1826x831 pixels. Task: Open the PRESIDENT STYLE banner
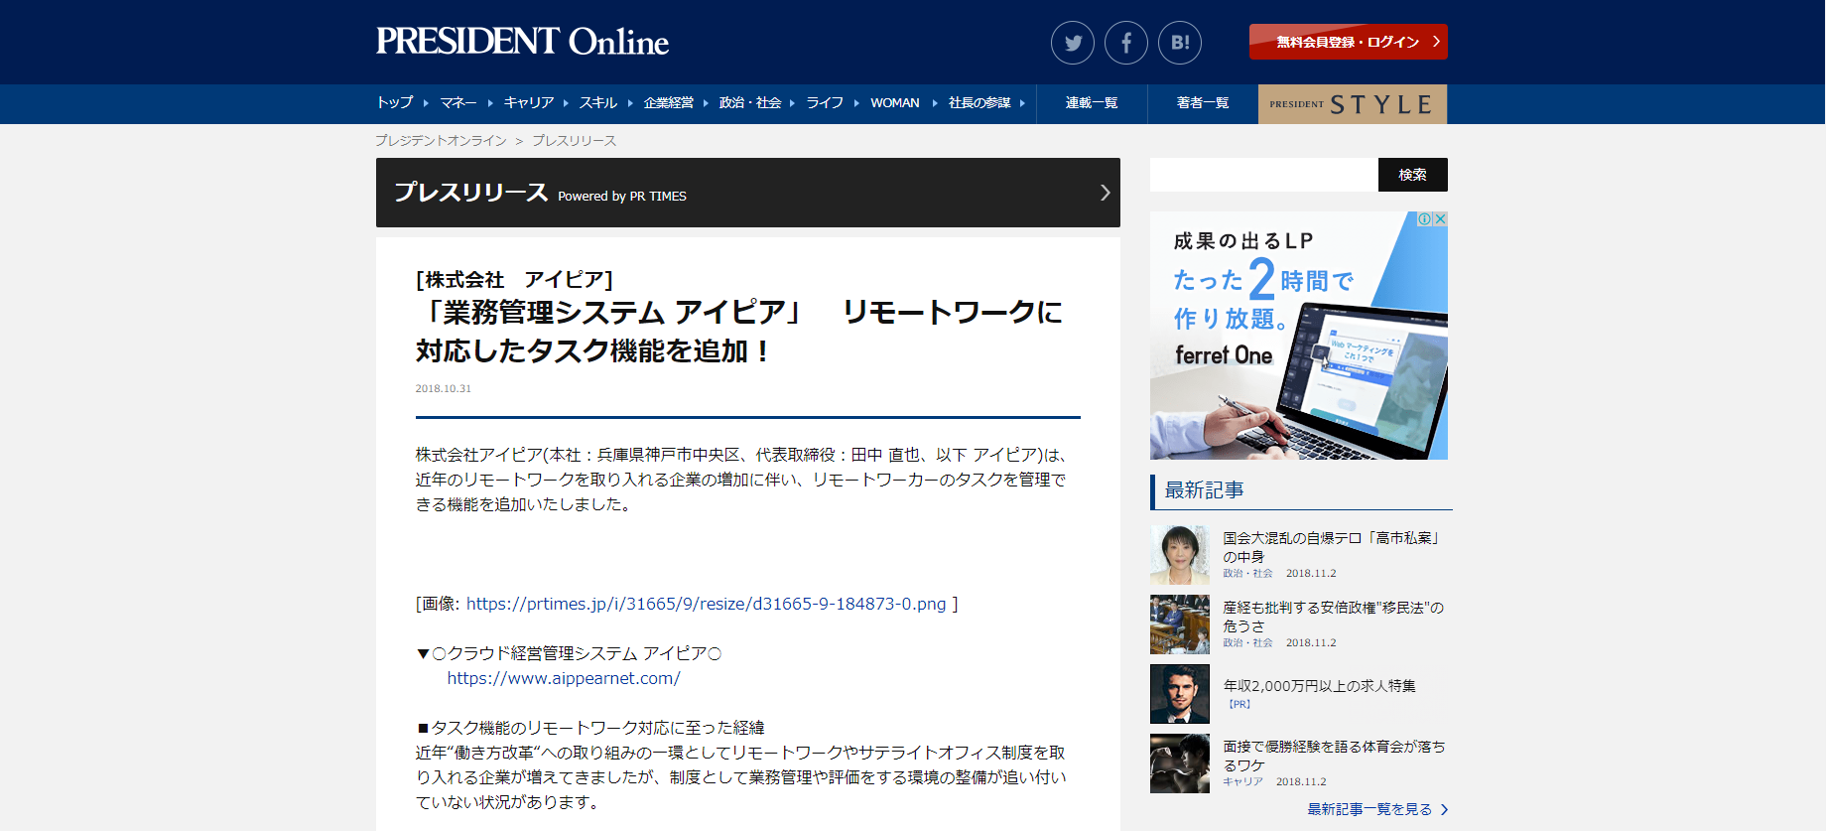(1352, 104)
